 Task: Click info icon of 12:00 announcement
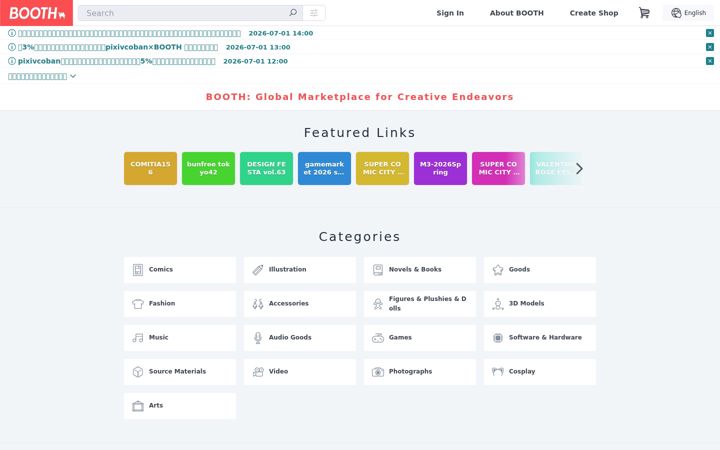(x=12, y=61)
